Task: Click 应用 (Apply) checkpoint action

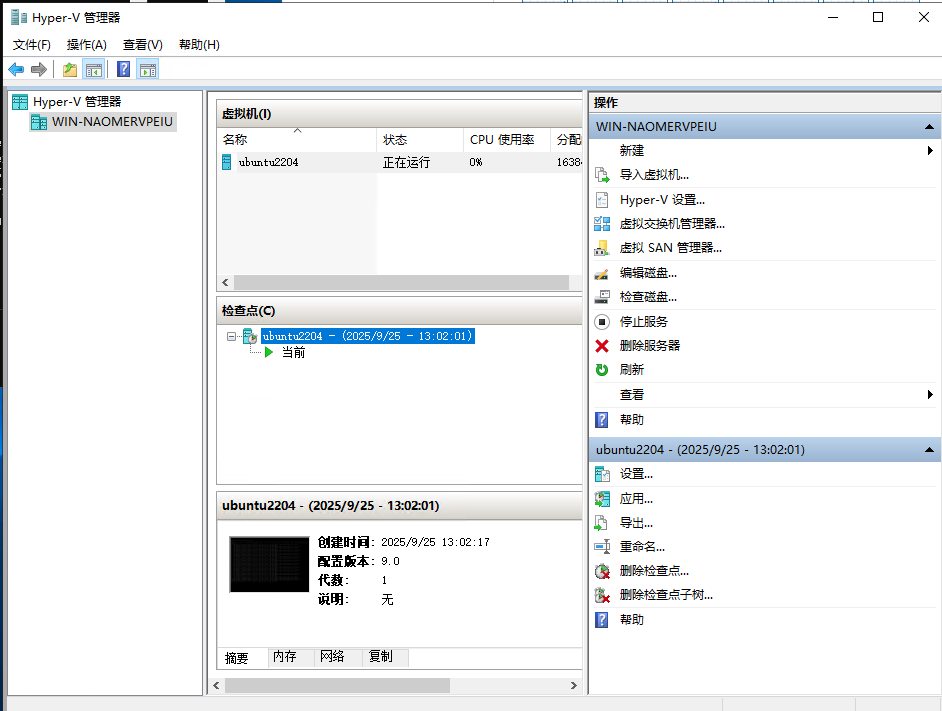Action: tap(636, 499)
